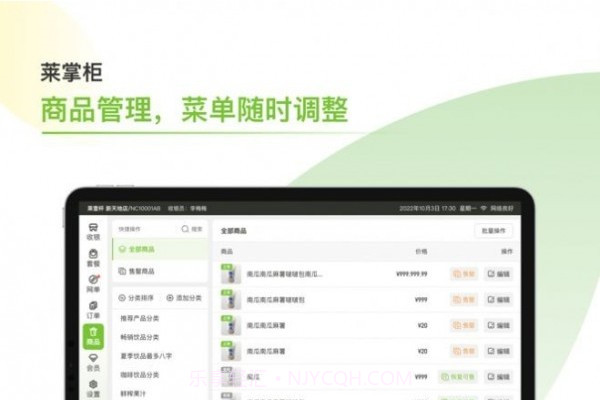Click the 收银员 cashier name in top bar

tap(187, 208)
